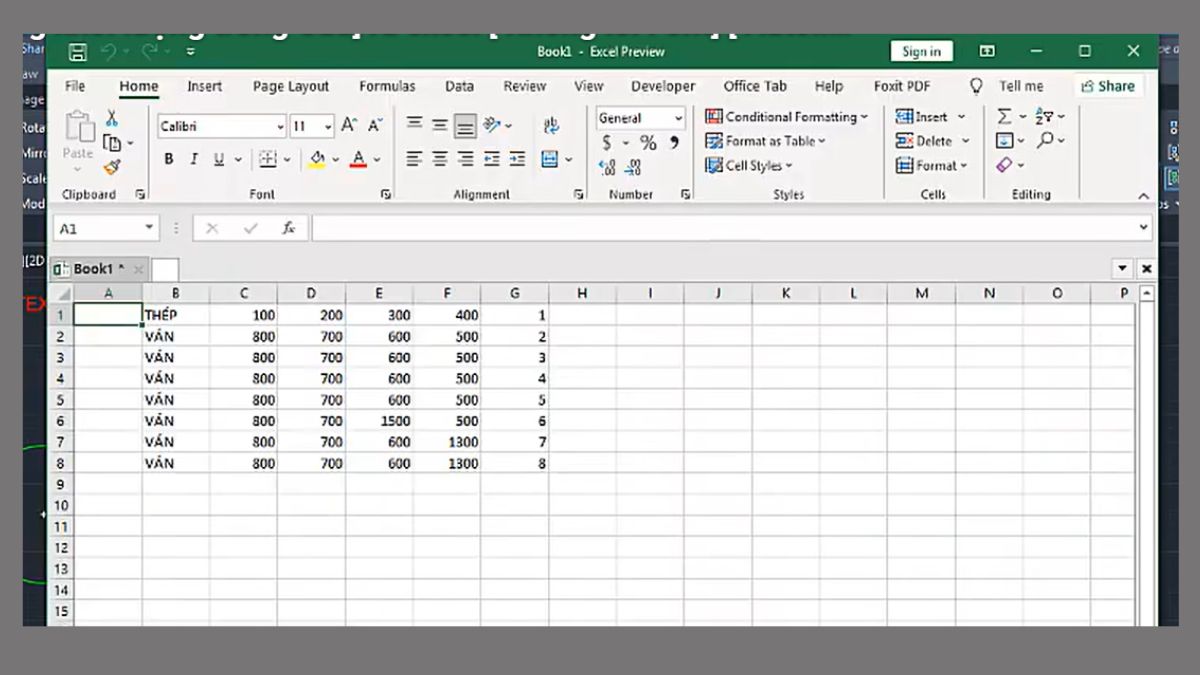Expand the Cell Styles gallery

click(x=749, y=166)
